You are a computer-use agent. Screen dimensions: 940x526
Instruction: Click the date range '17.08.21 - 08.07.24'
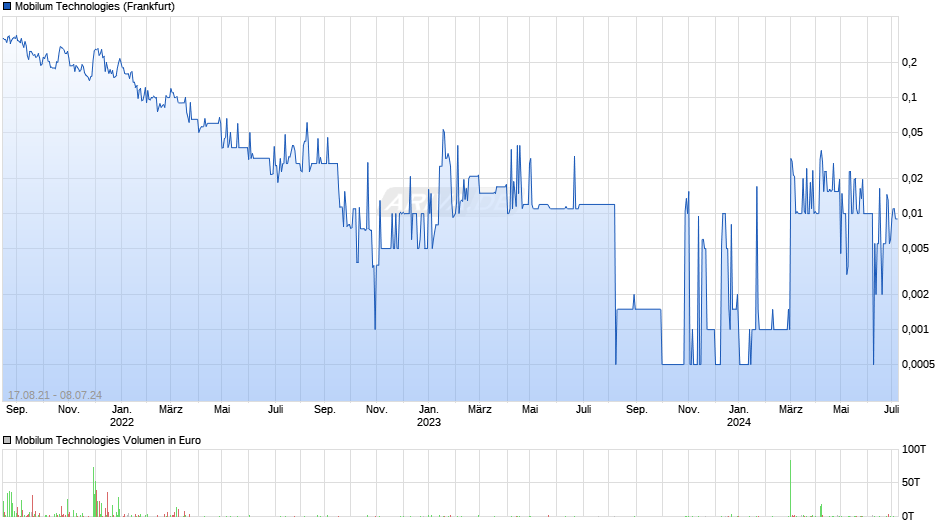[x=55, y=395]
